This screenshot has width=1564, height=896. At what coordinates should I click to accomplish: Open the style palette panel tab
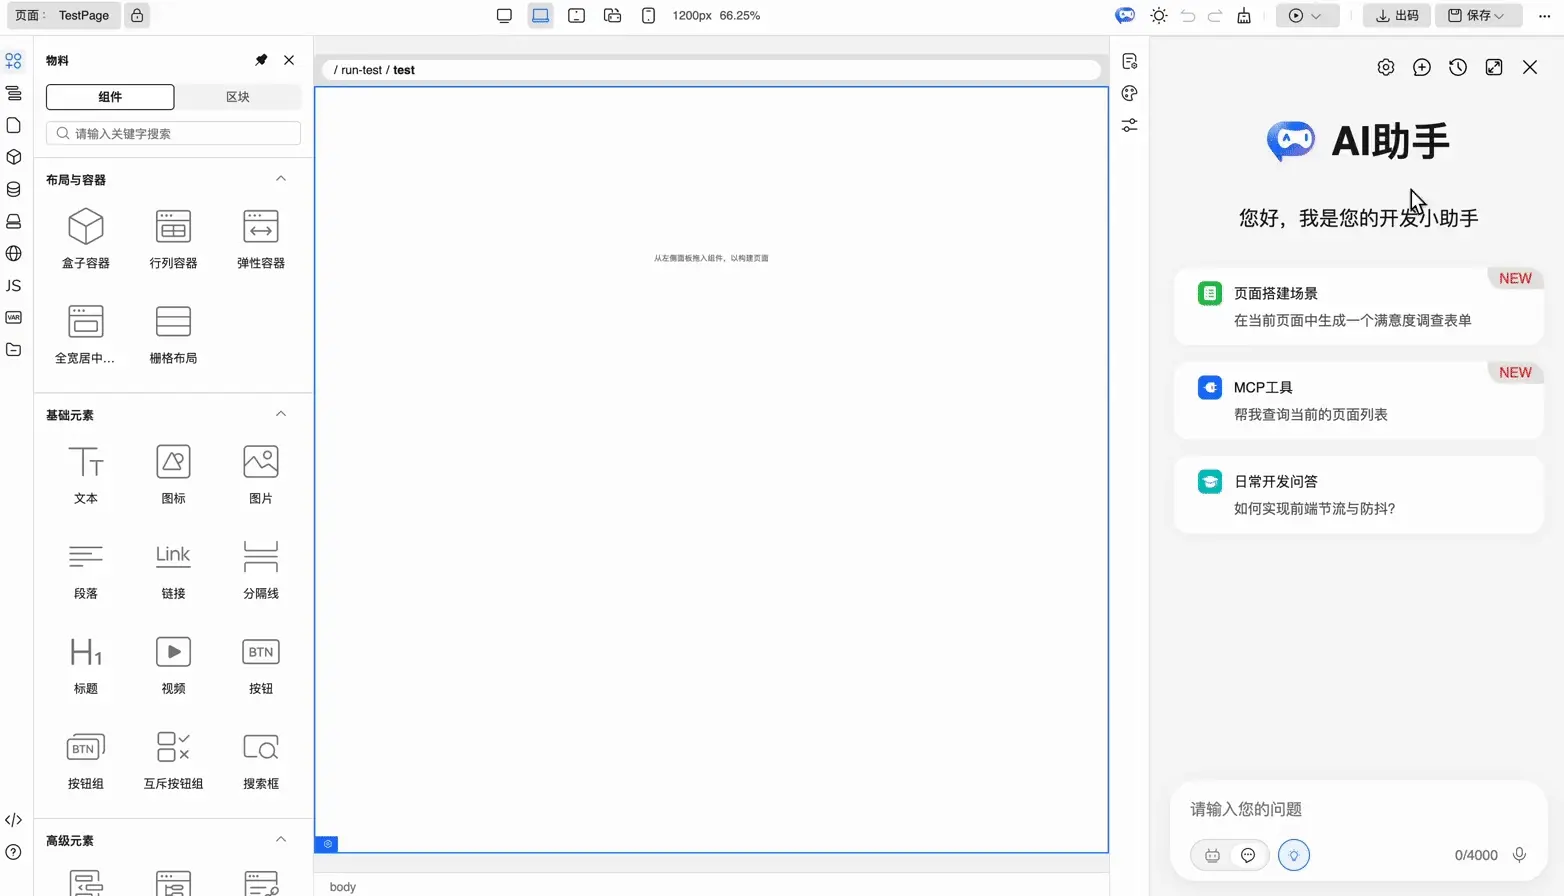click(x=1130, y=93)
